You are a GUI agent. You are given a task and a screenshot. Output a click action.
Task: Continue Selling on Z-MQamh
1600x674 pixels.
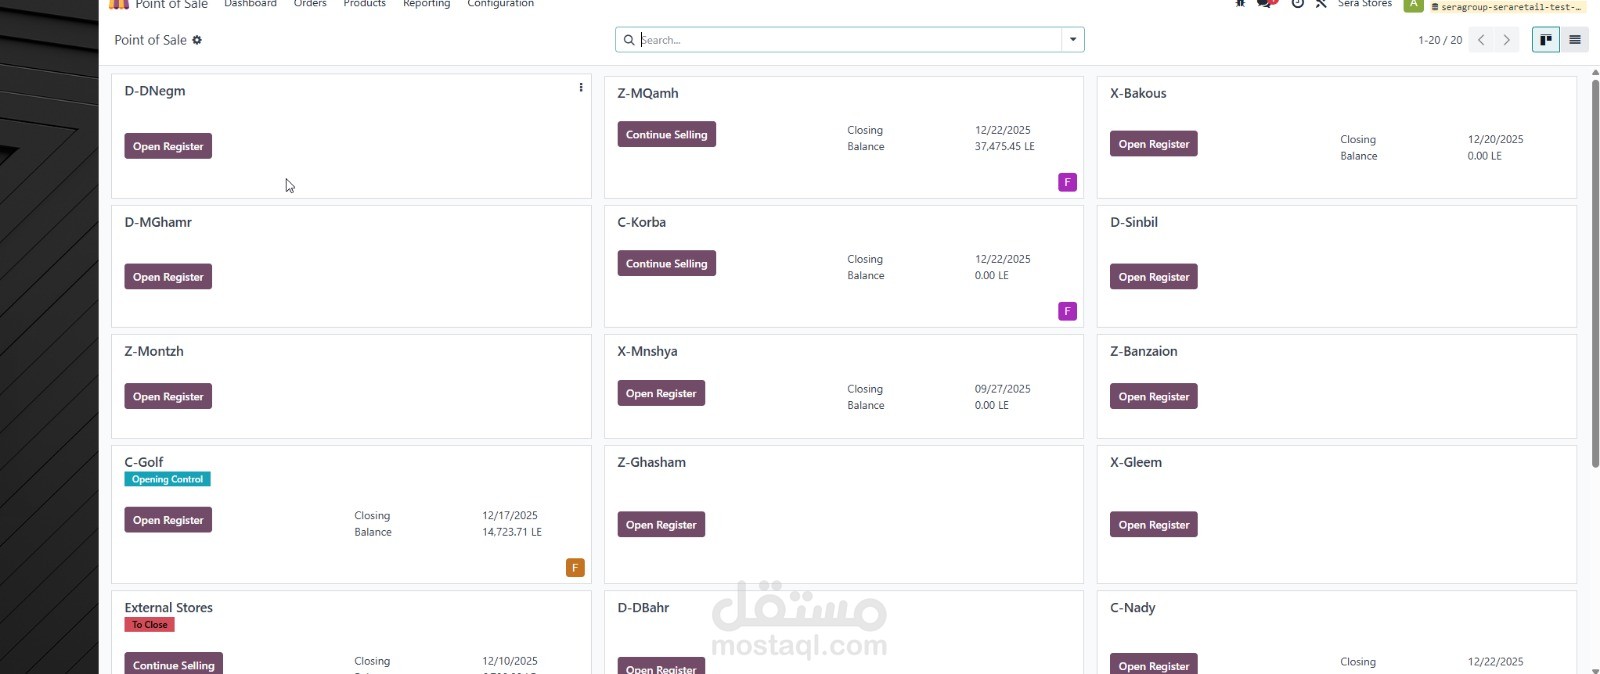(666, 135)
